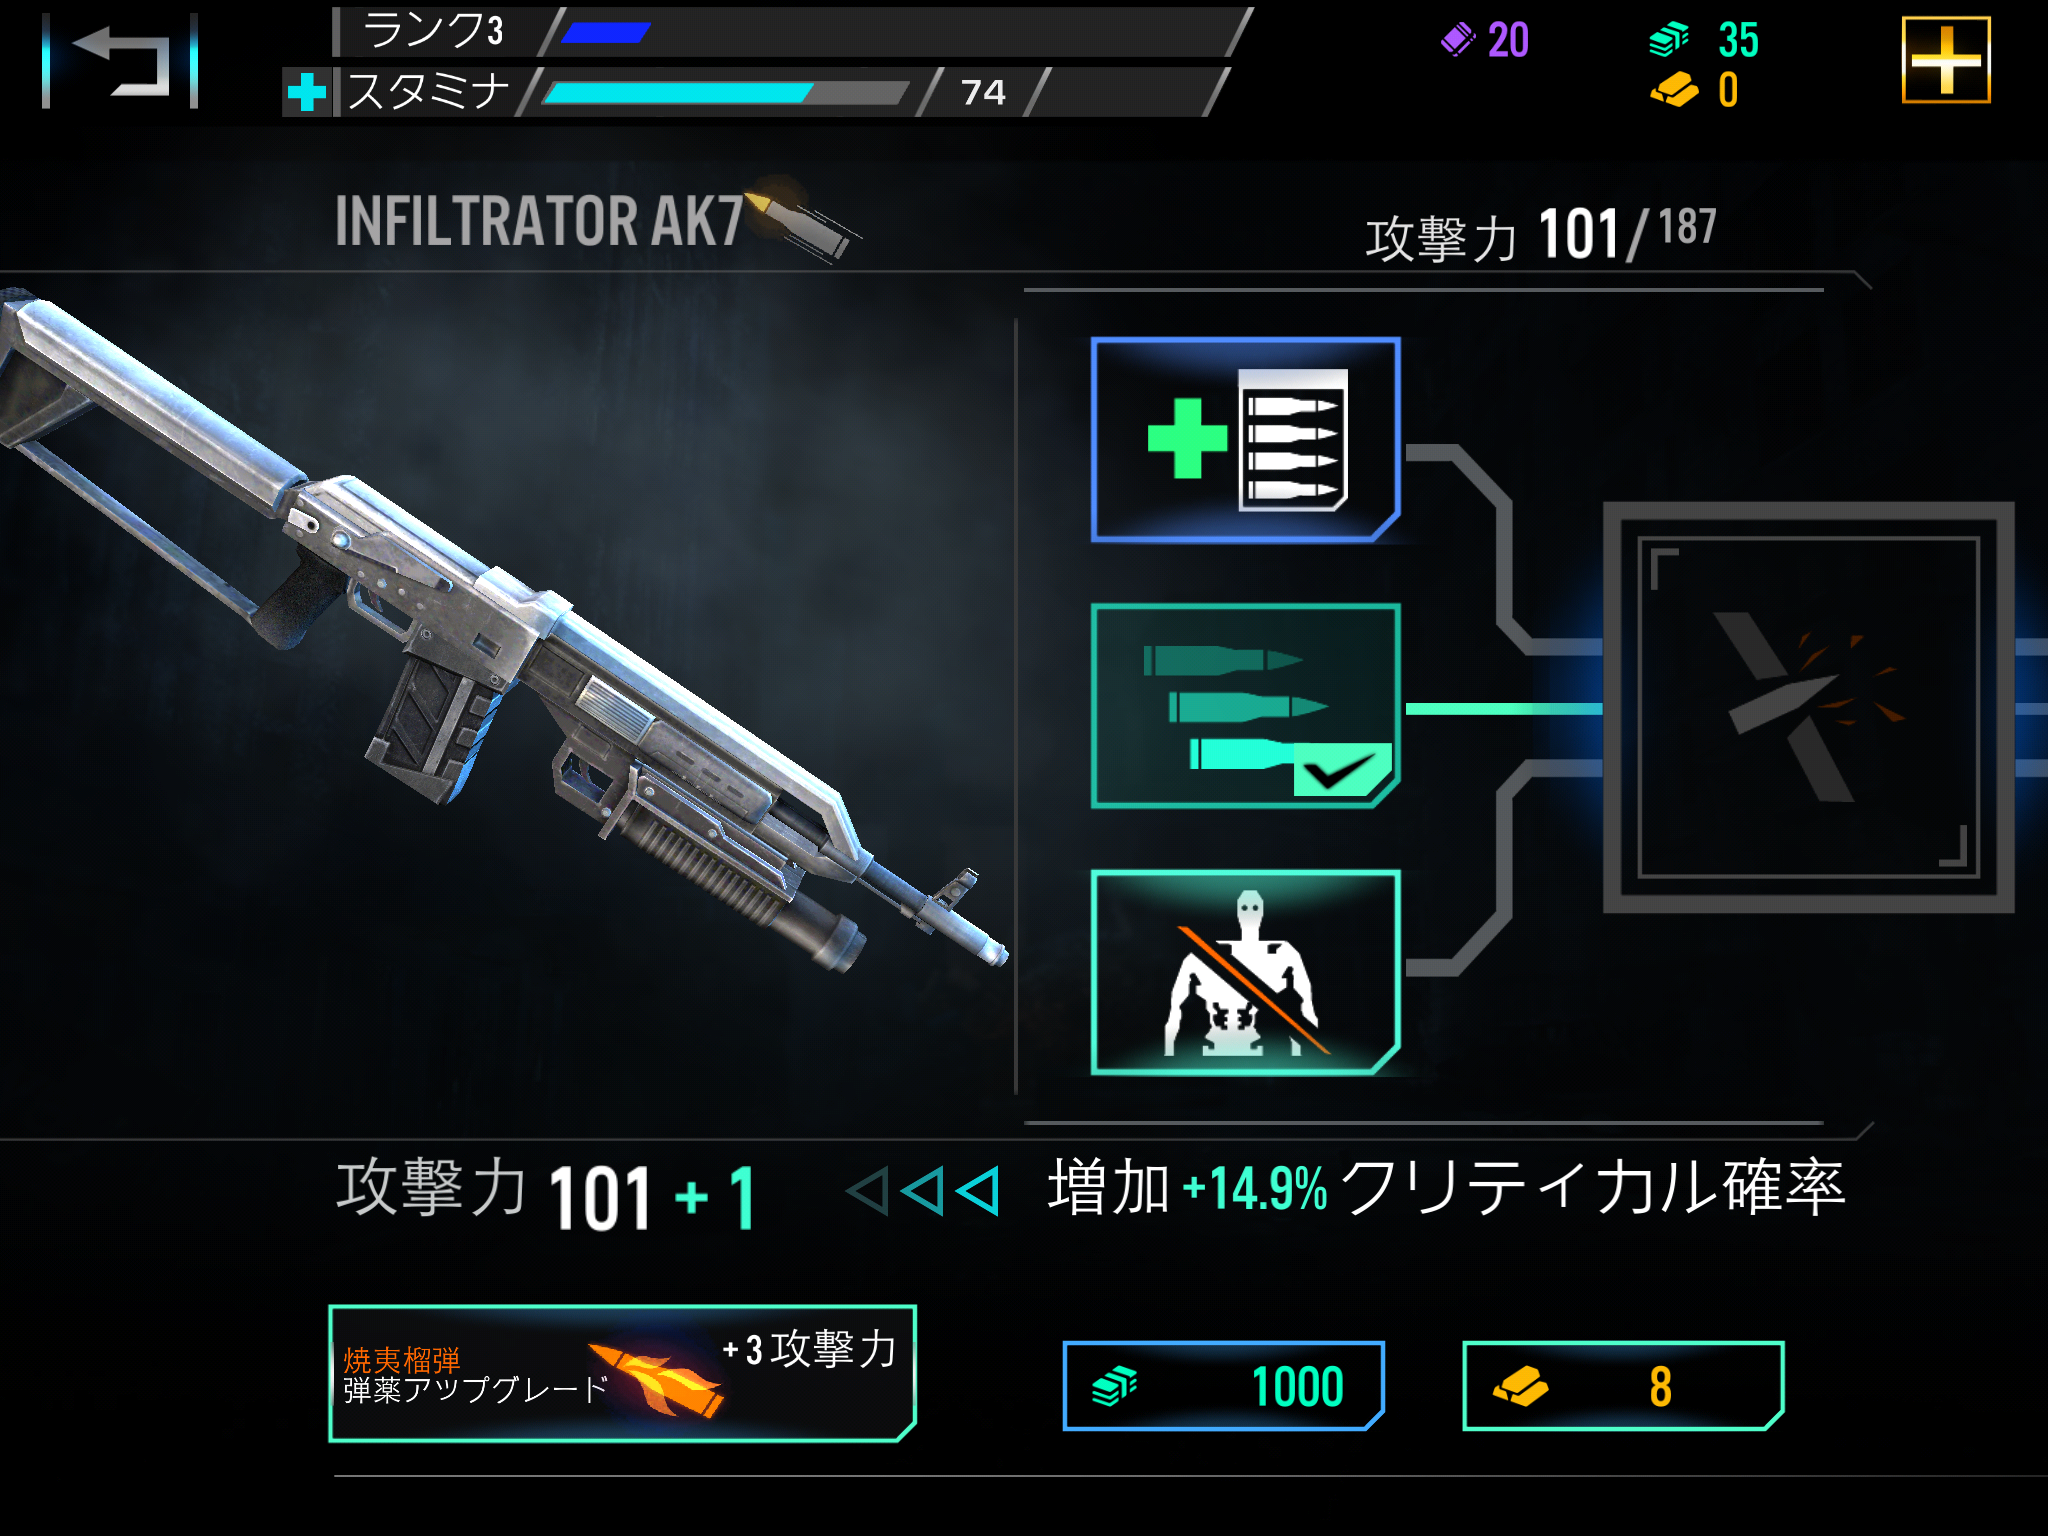Click the stamina progress bar
Image resolution: width=2048 pixels, height=1536 pixels.
coord(725,93)
